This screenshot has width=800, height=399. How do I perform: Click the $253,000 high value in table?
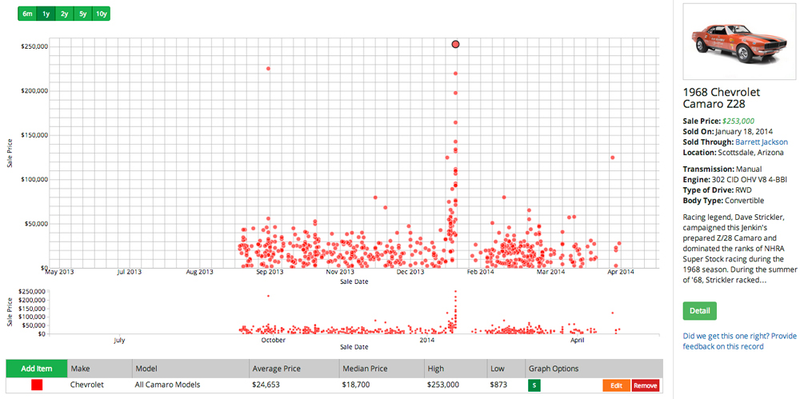[443, 385]
